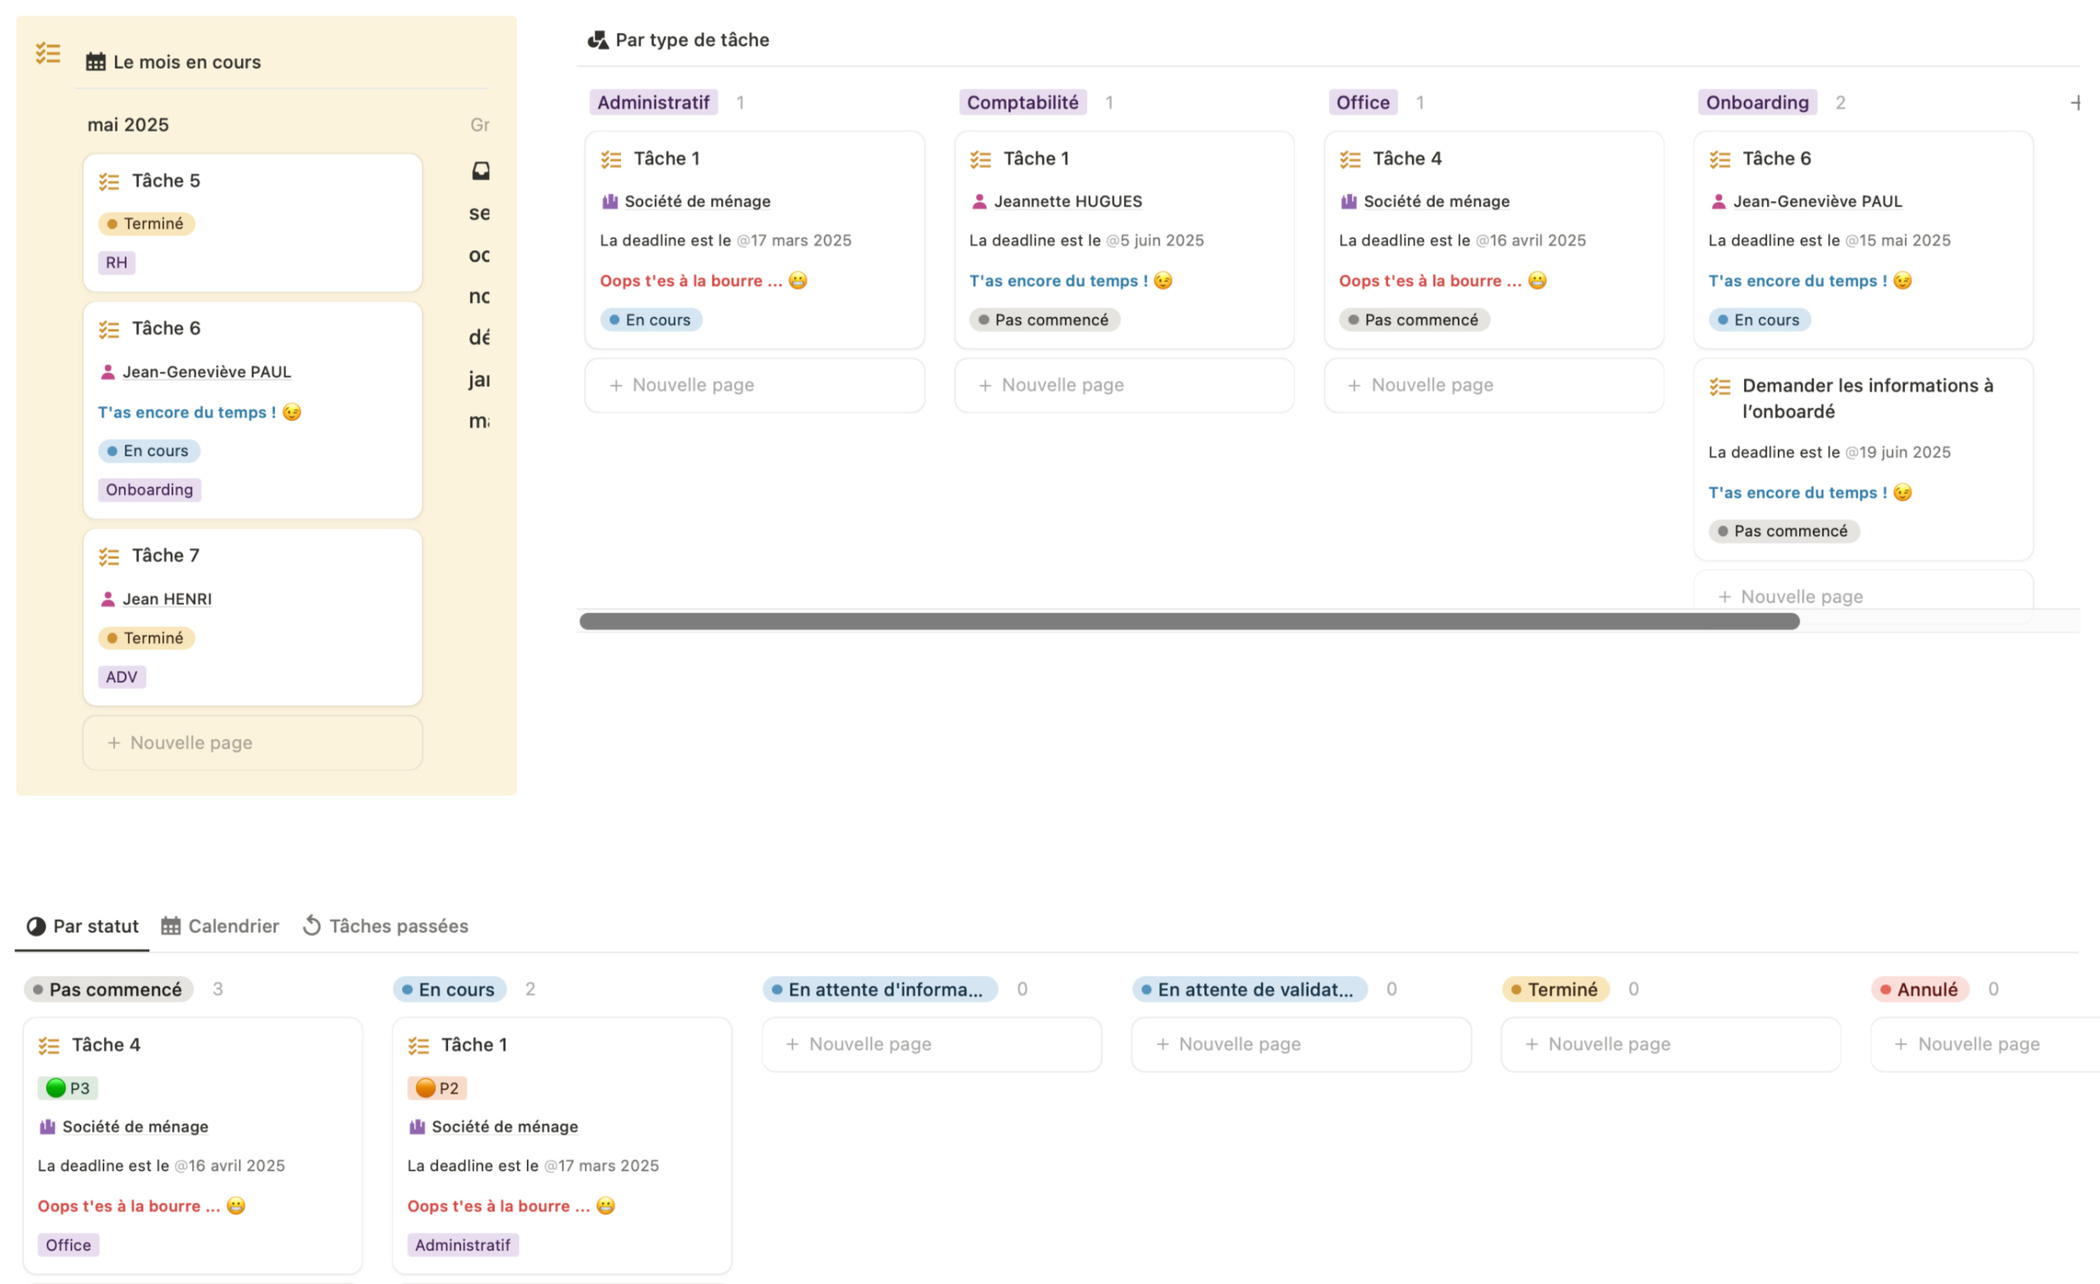Open the "Pas commencé" status on Tâche 4
Viewport: 2100px width, 1284px height.
(x=1414, y=319)
